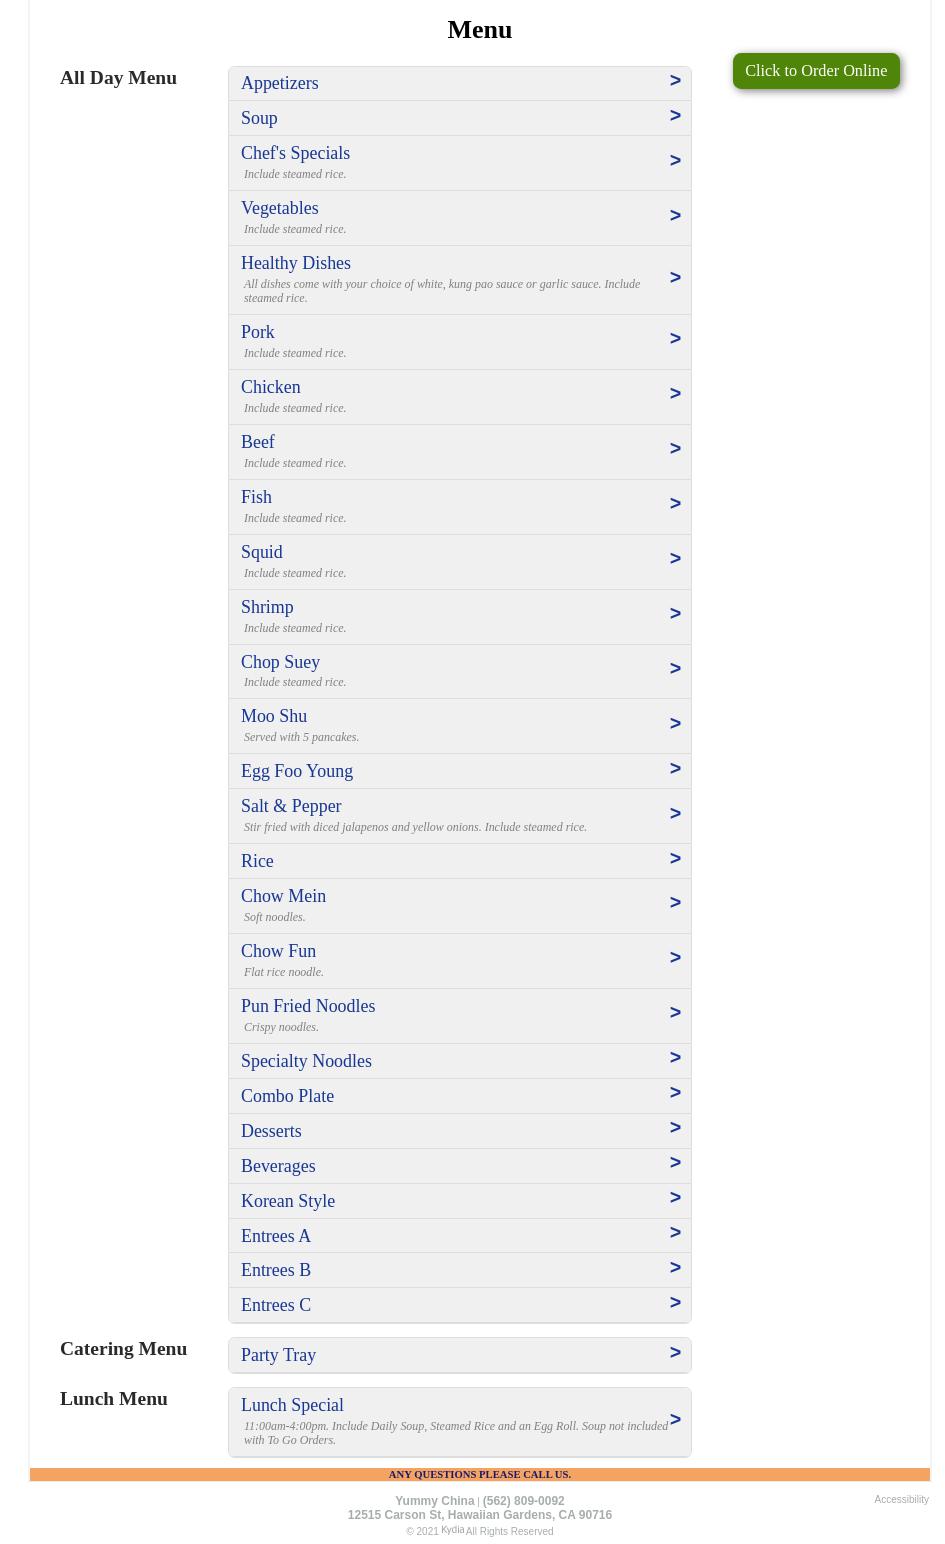
Task: Click the arrow beside Beef
Action: pos(675,449)
